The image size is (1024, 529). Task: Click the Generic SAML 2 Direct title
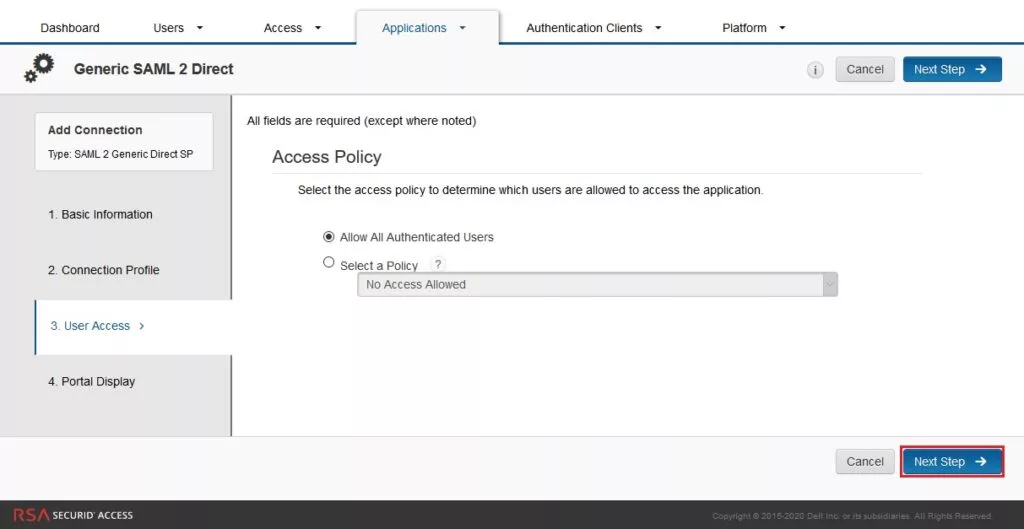153,69
